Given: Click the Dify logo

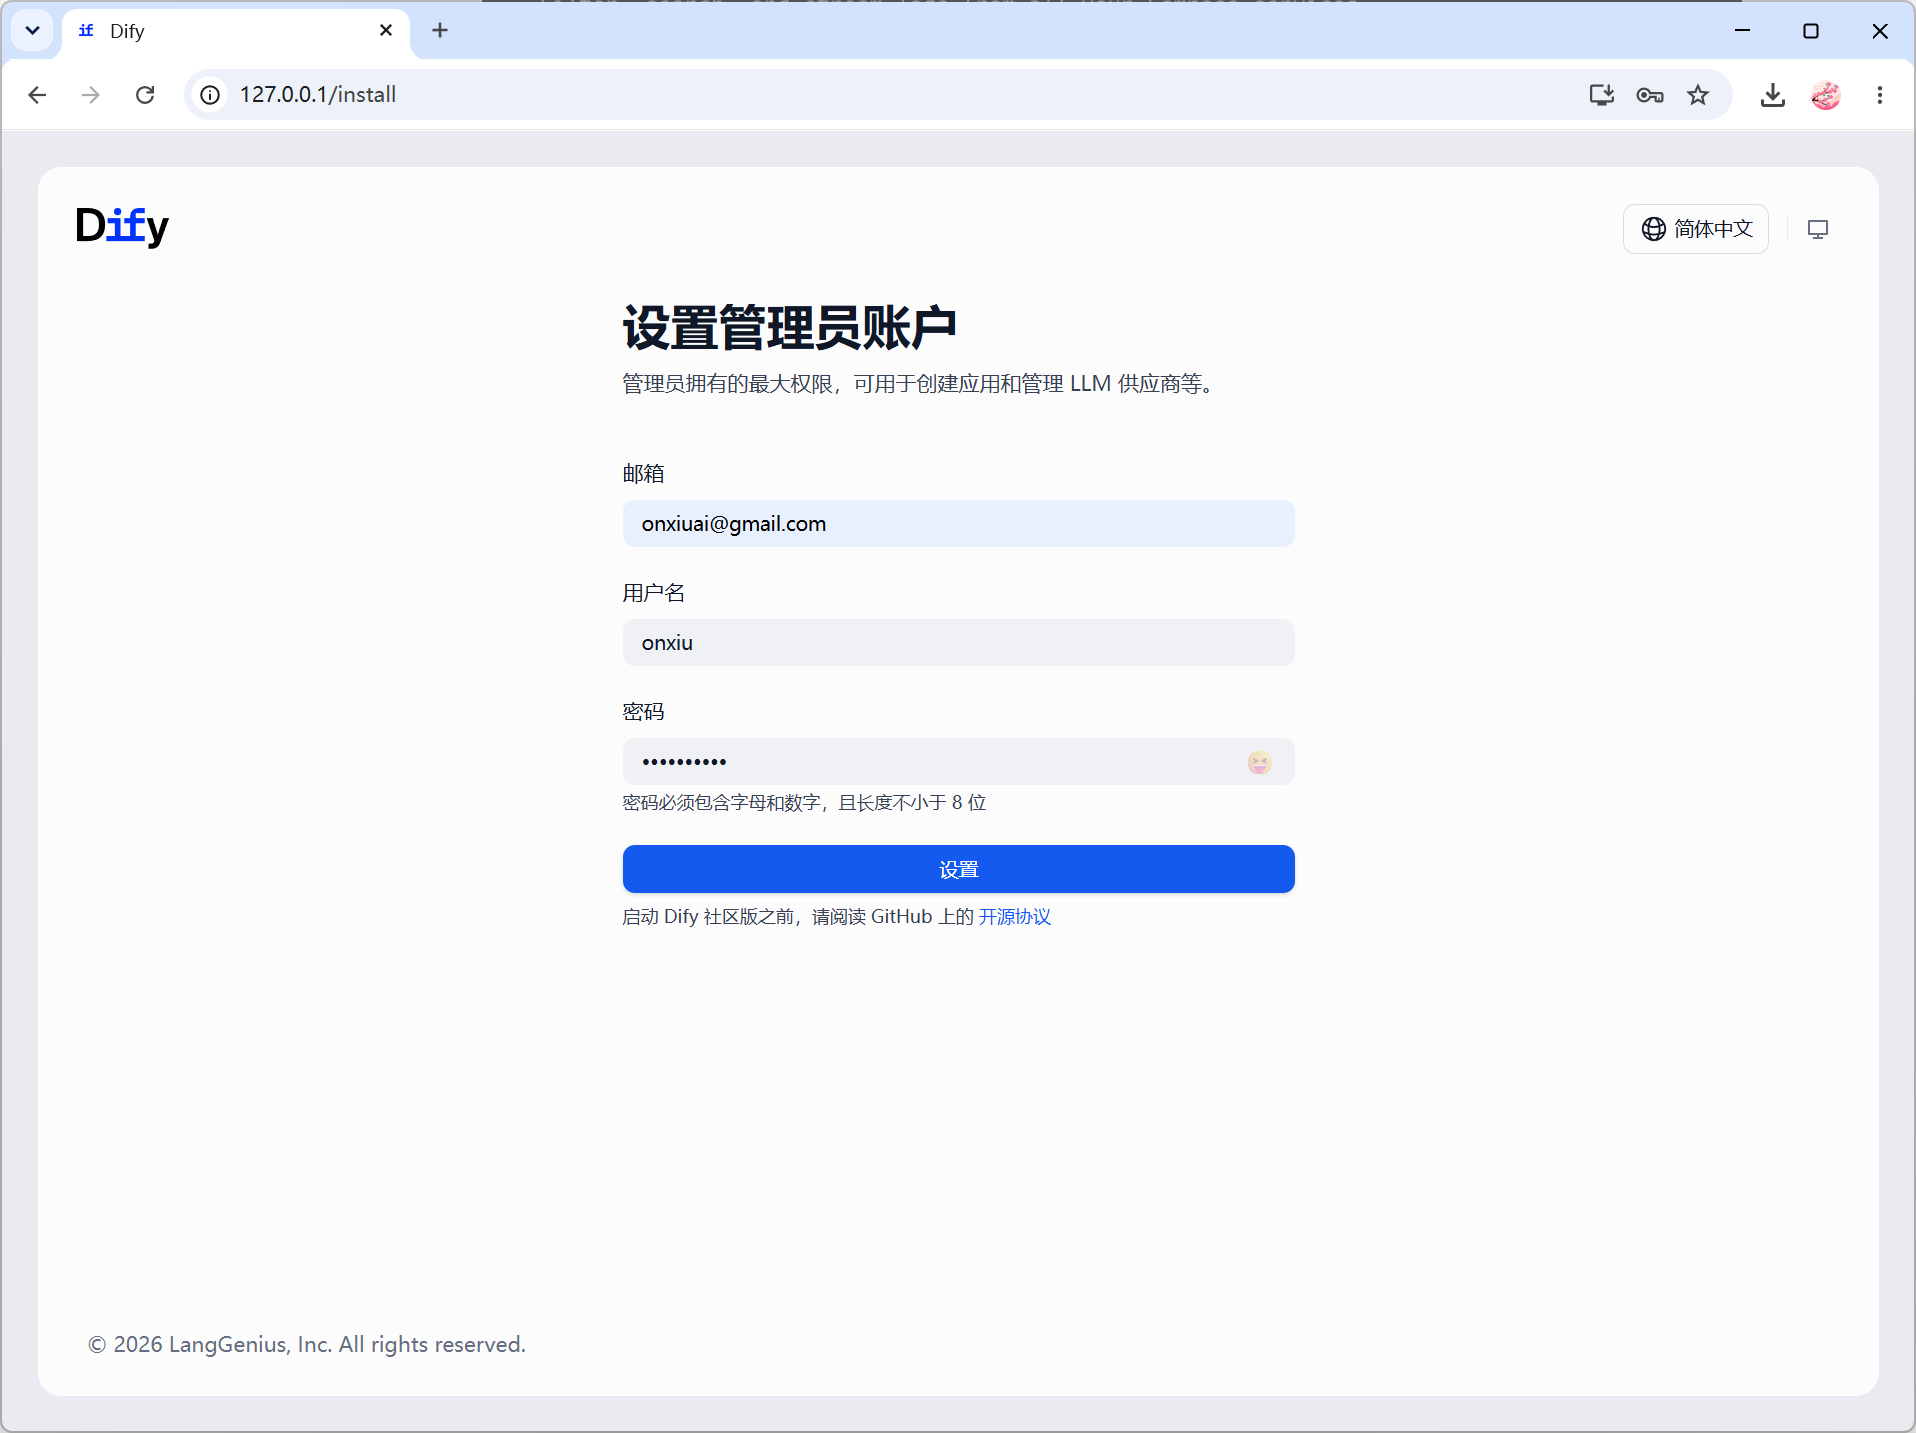Looking at the screenshot, I should tap(122, 226).
